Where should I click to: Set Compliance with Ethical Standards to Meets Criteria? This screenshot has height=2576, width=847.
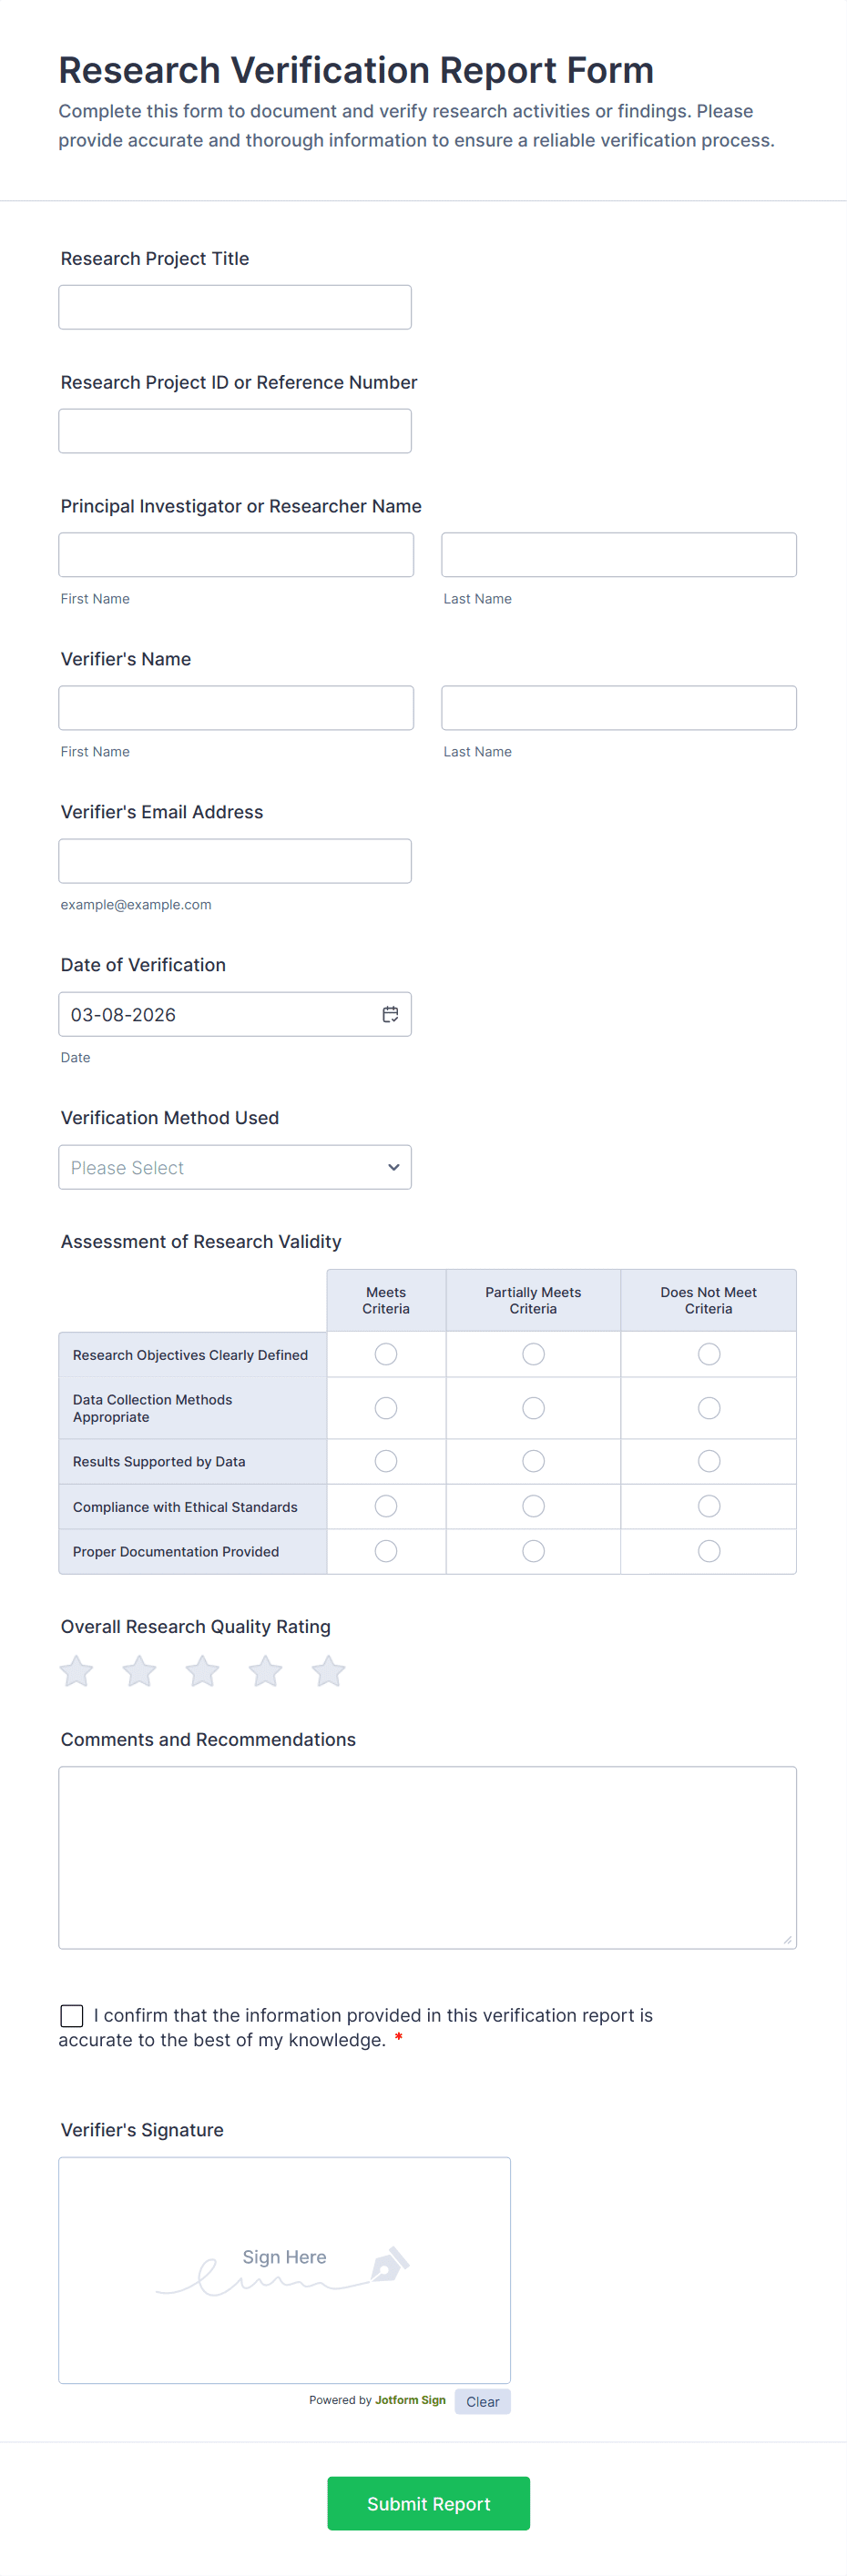(x=386, y=1506)
